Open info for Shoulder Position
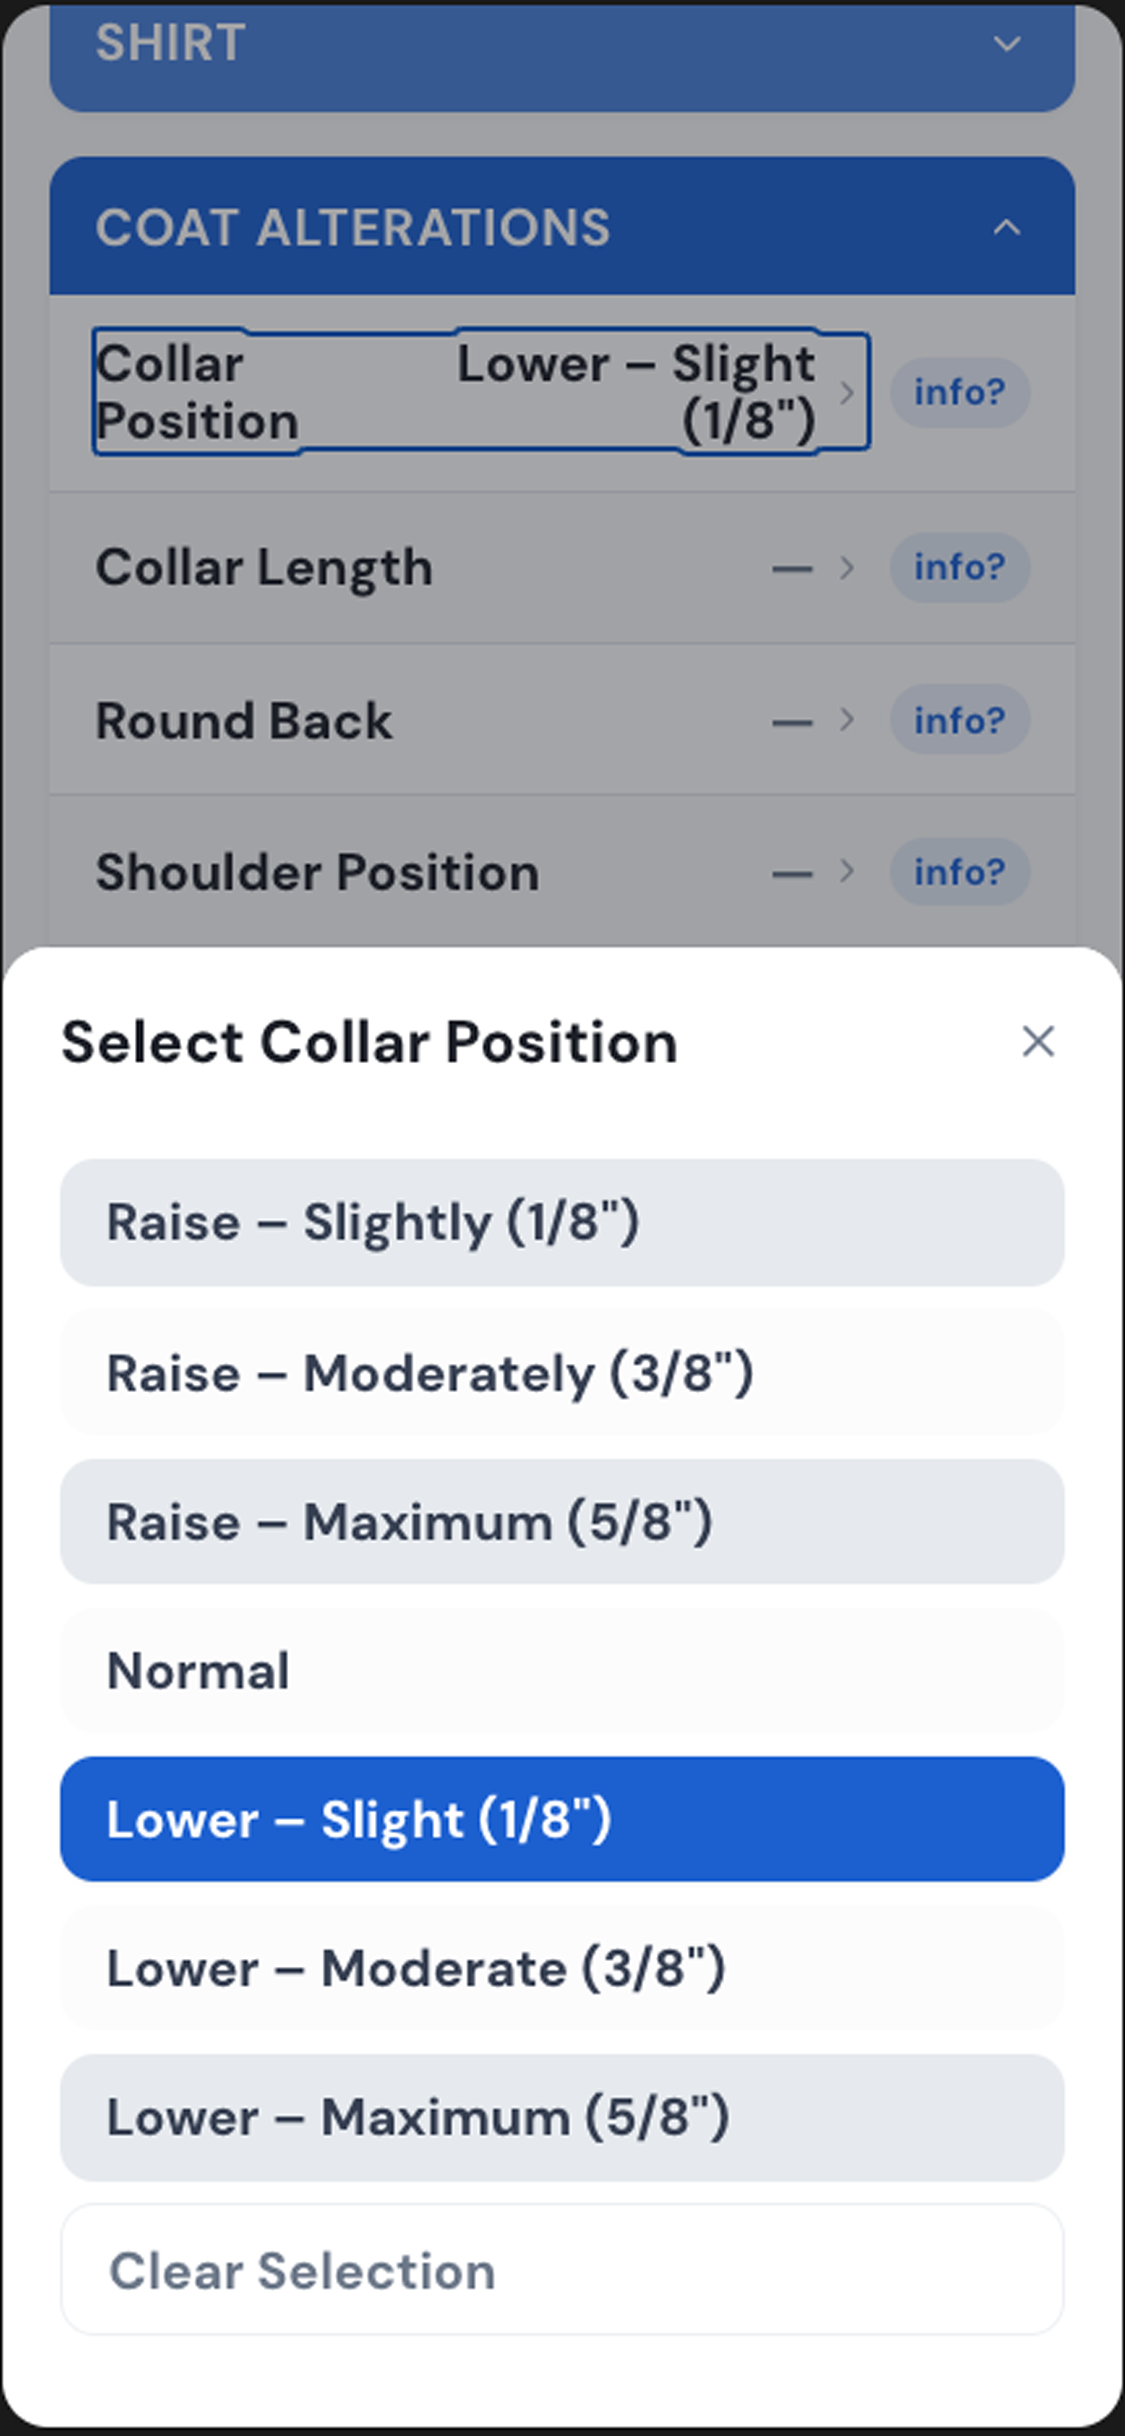 [x=960, y=872]
